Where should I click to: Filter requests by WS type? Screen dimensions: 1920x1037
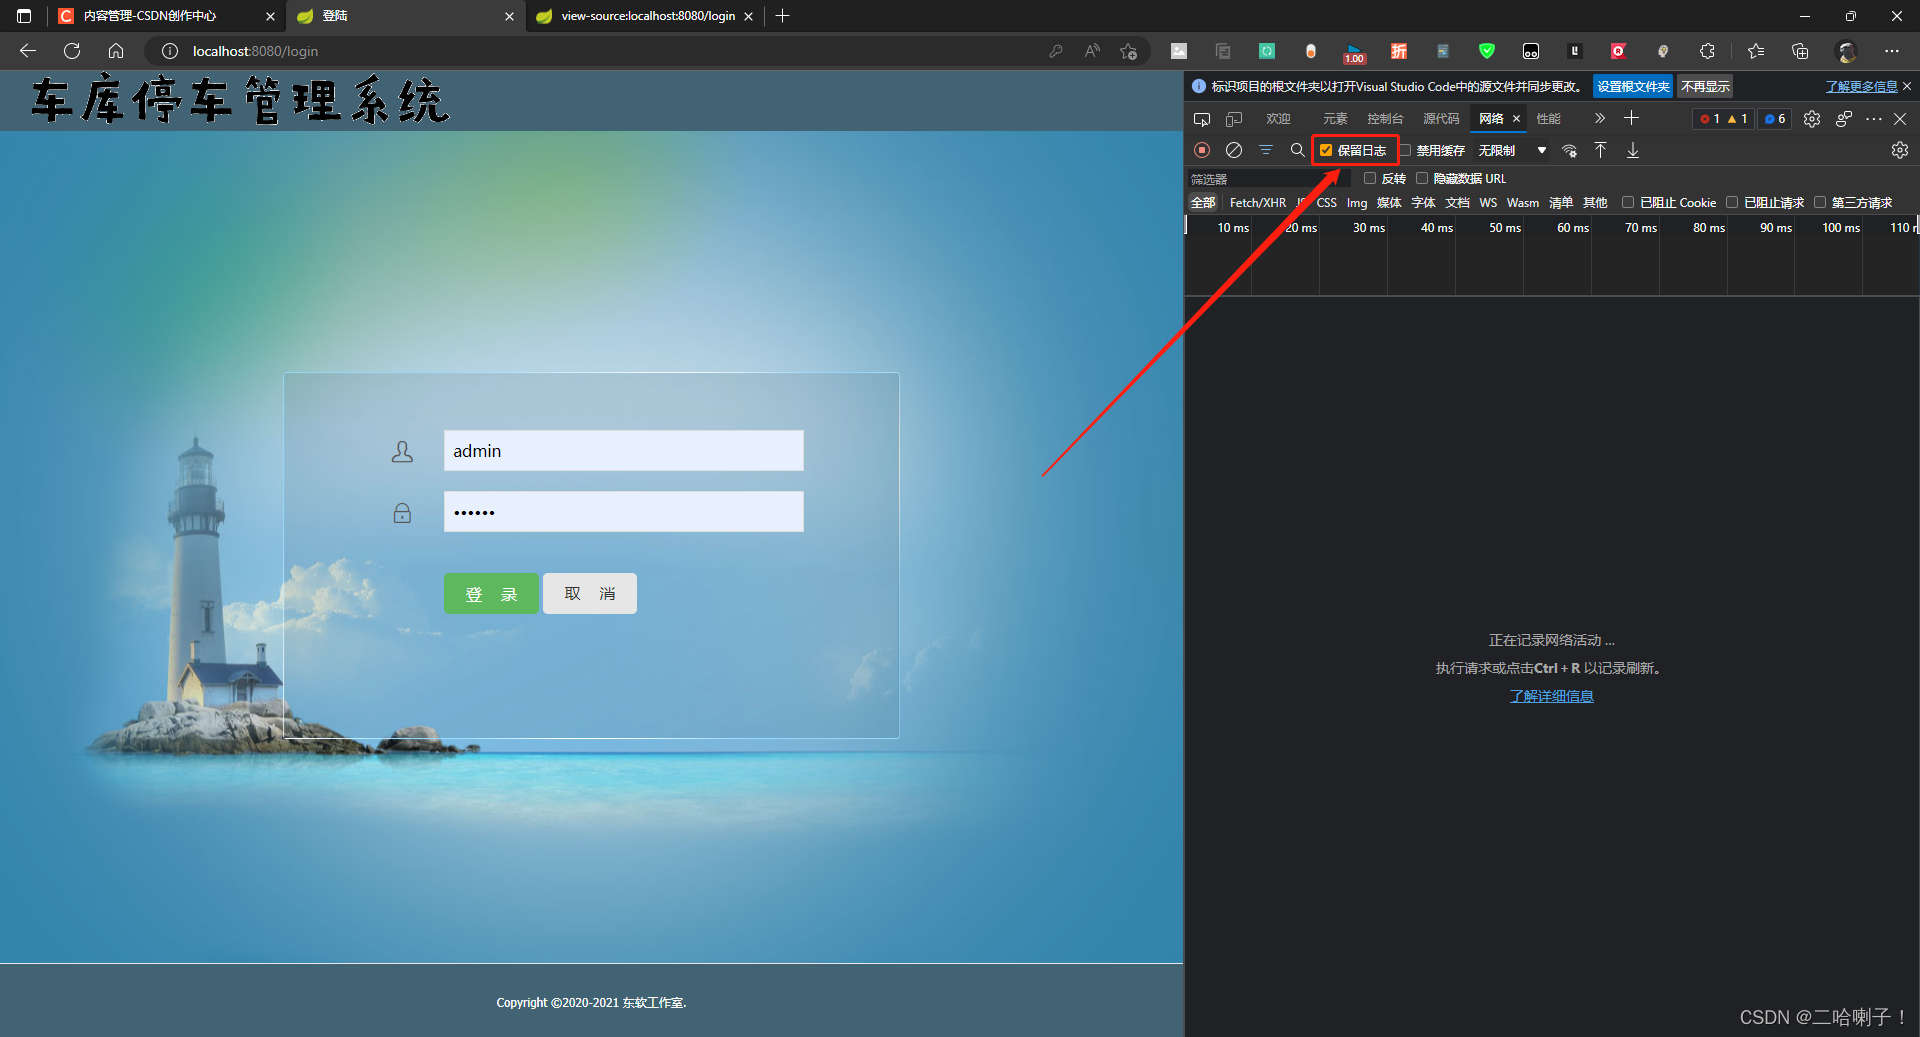point(1488,203)
